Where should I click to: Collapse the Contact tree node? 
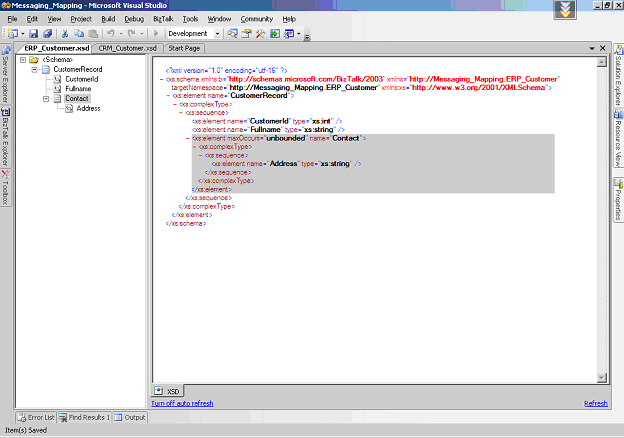tap(46, 99)
